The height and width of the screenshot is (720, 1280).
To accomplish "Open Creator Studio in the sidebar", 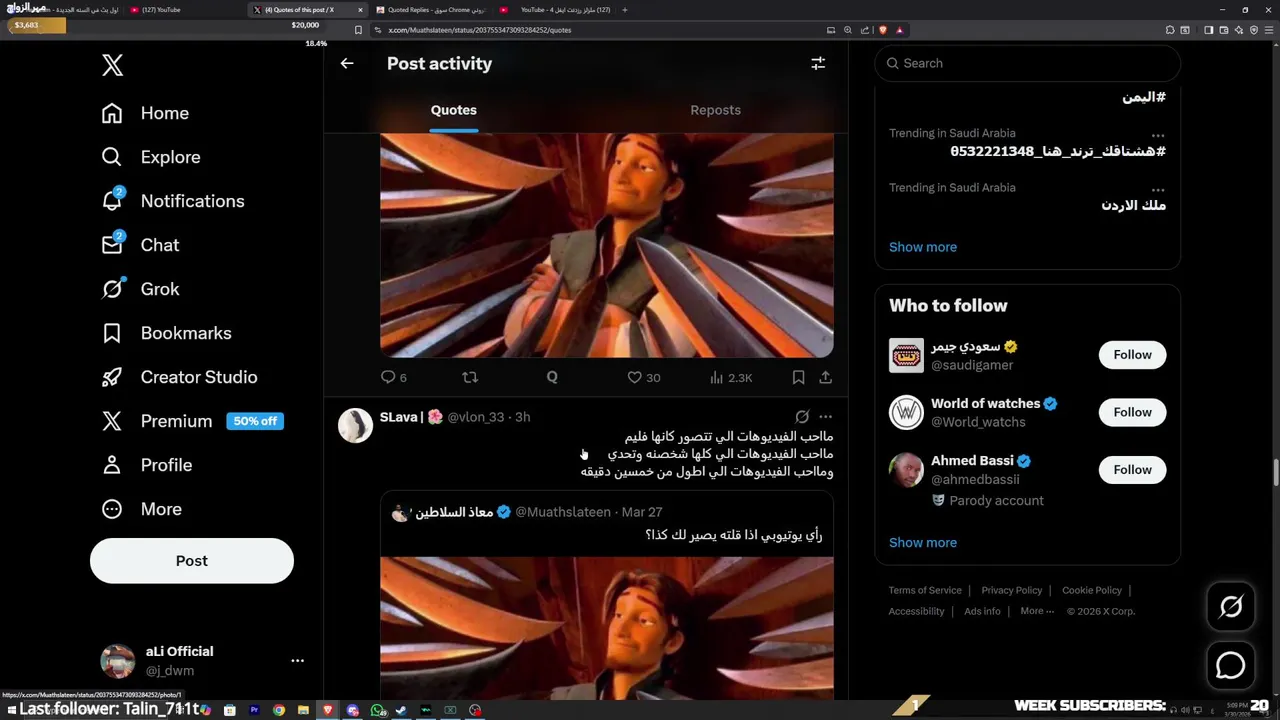I will 179,377.
